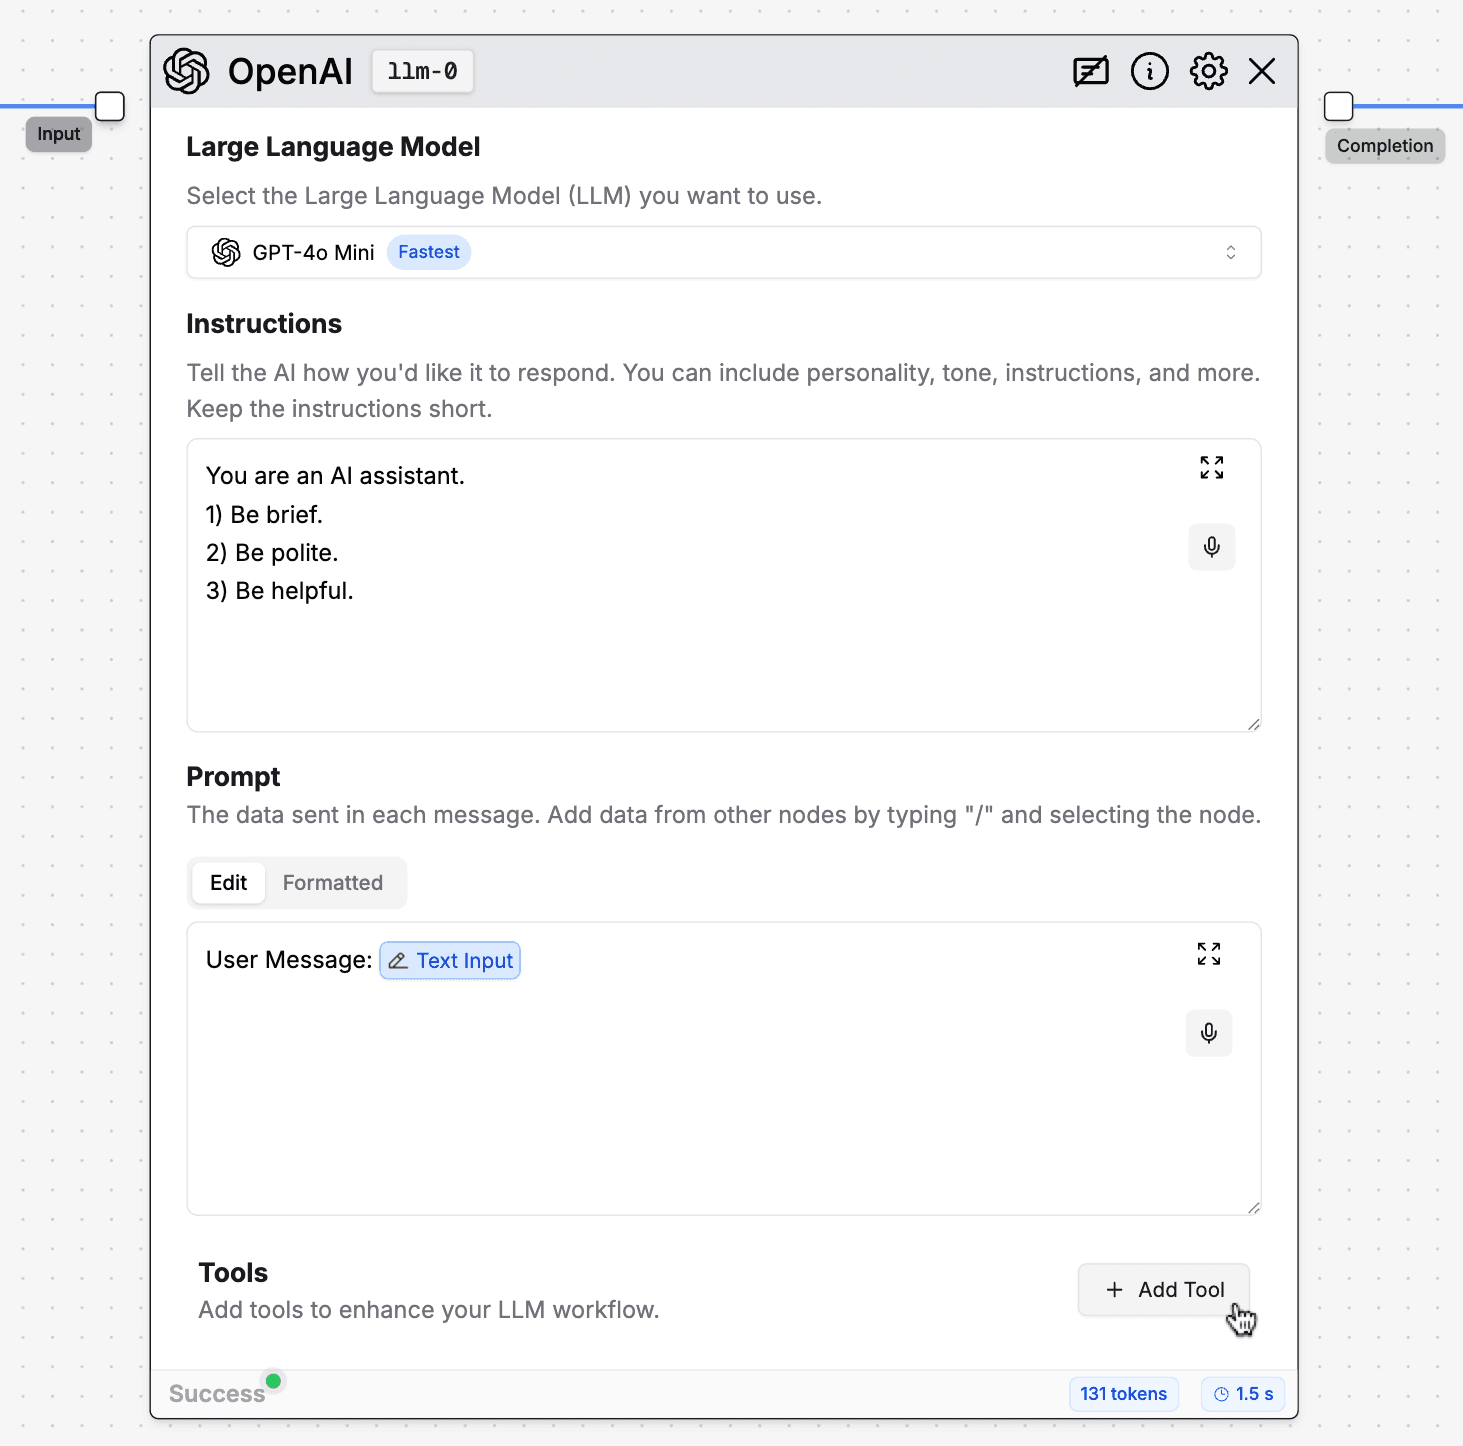Click the "Be polite." instruction line

pos(272,553)
